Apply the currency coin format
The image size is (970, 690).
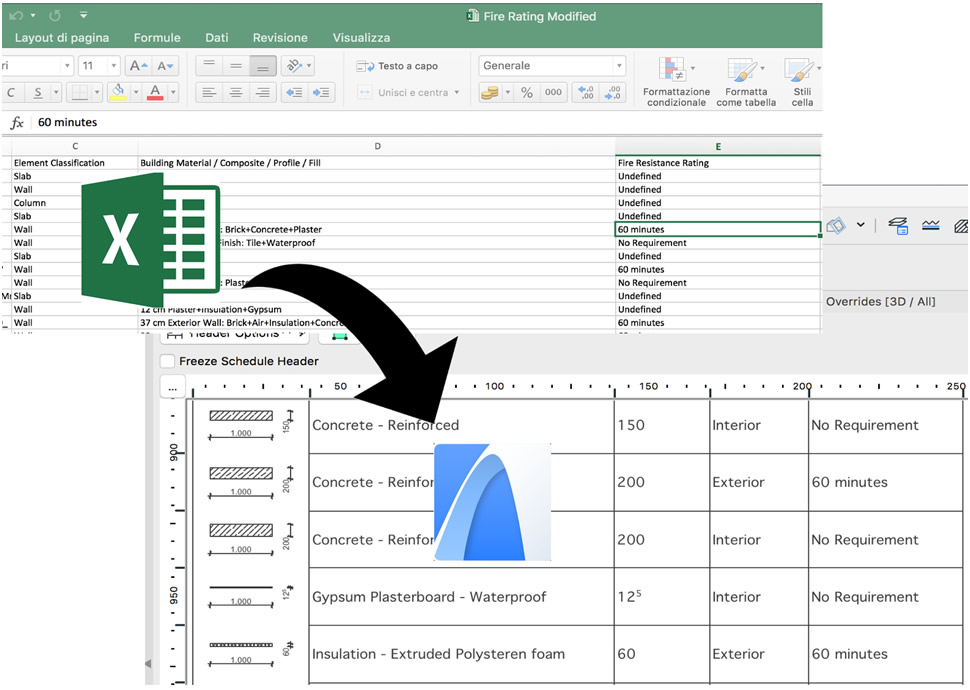click(x=490, y=92)
